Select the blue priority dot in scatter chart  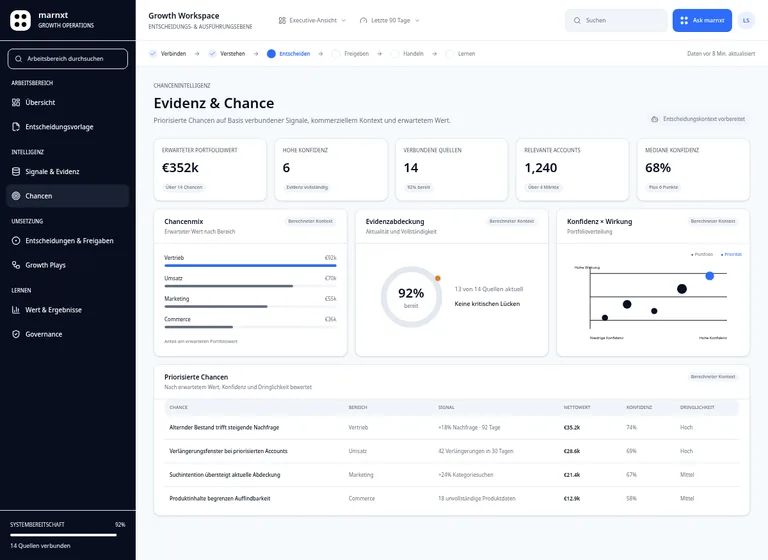709,276
